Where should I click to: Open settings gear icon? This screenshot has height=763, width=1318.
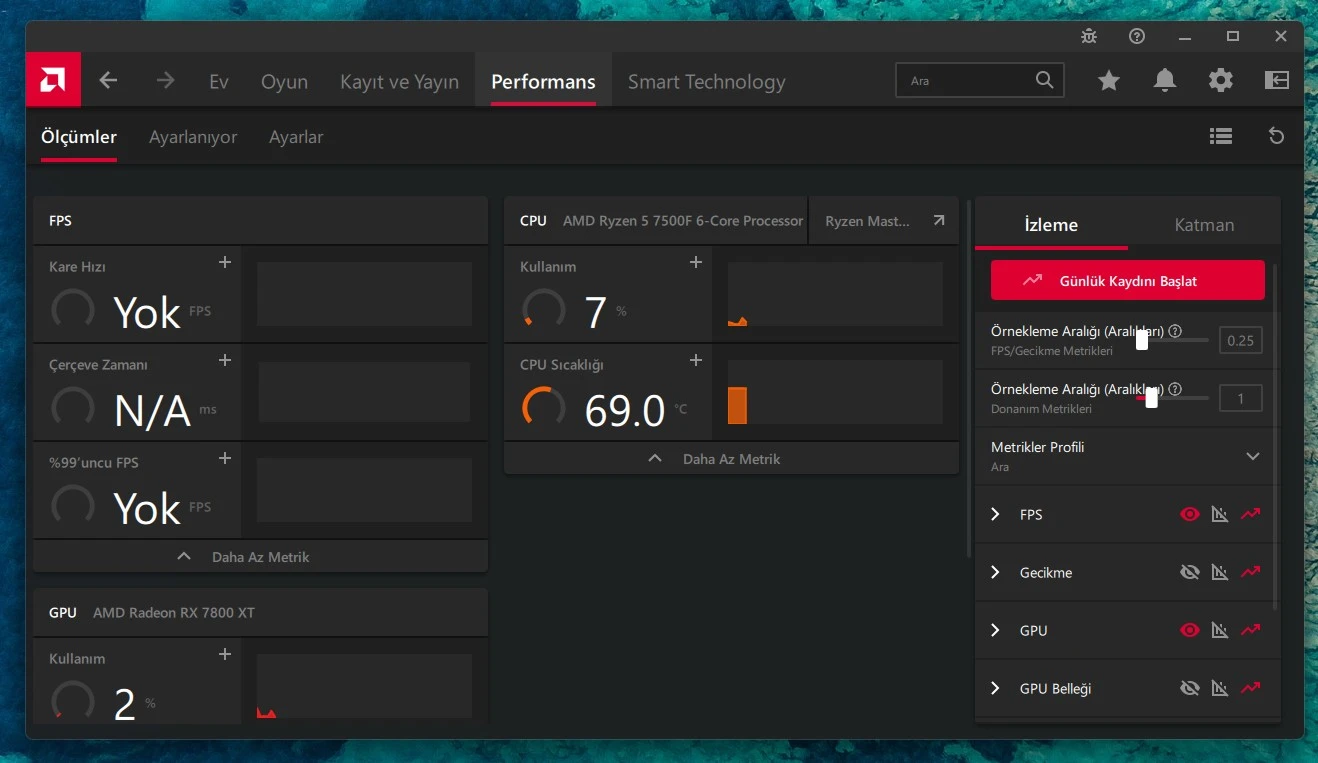tap(1220, 81)
